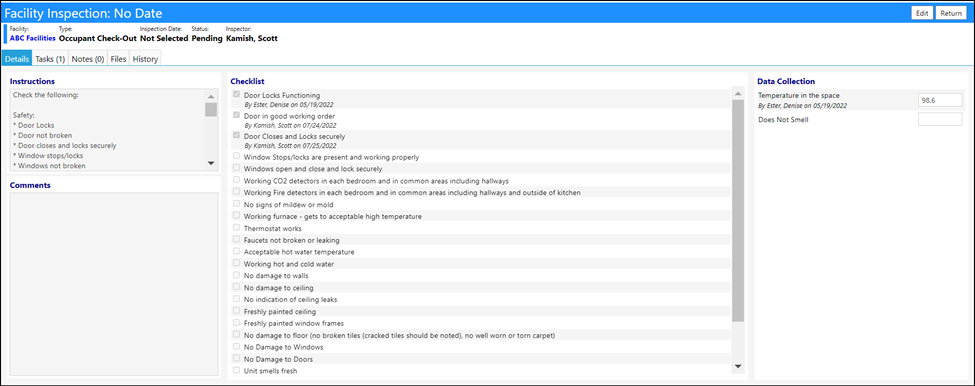This screenshot has height=386, width=975.
Task: Click inside the Comments text area
Action: click(x=114, y=283)
